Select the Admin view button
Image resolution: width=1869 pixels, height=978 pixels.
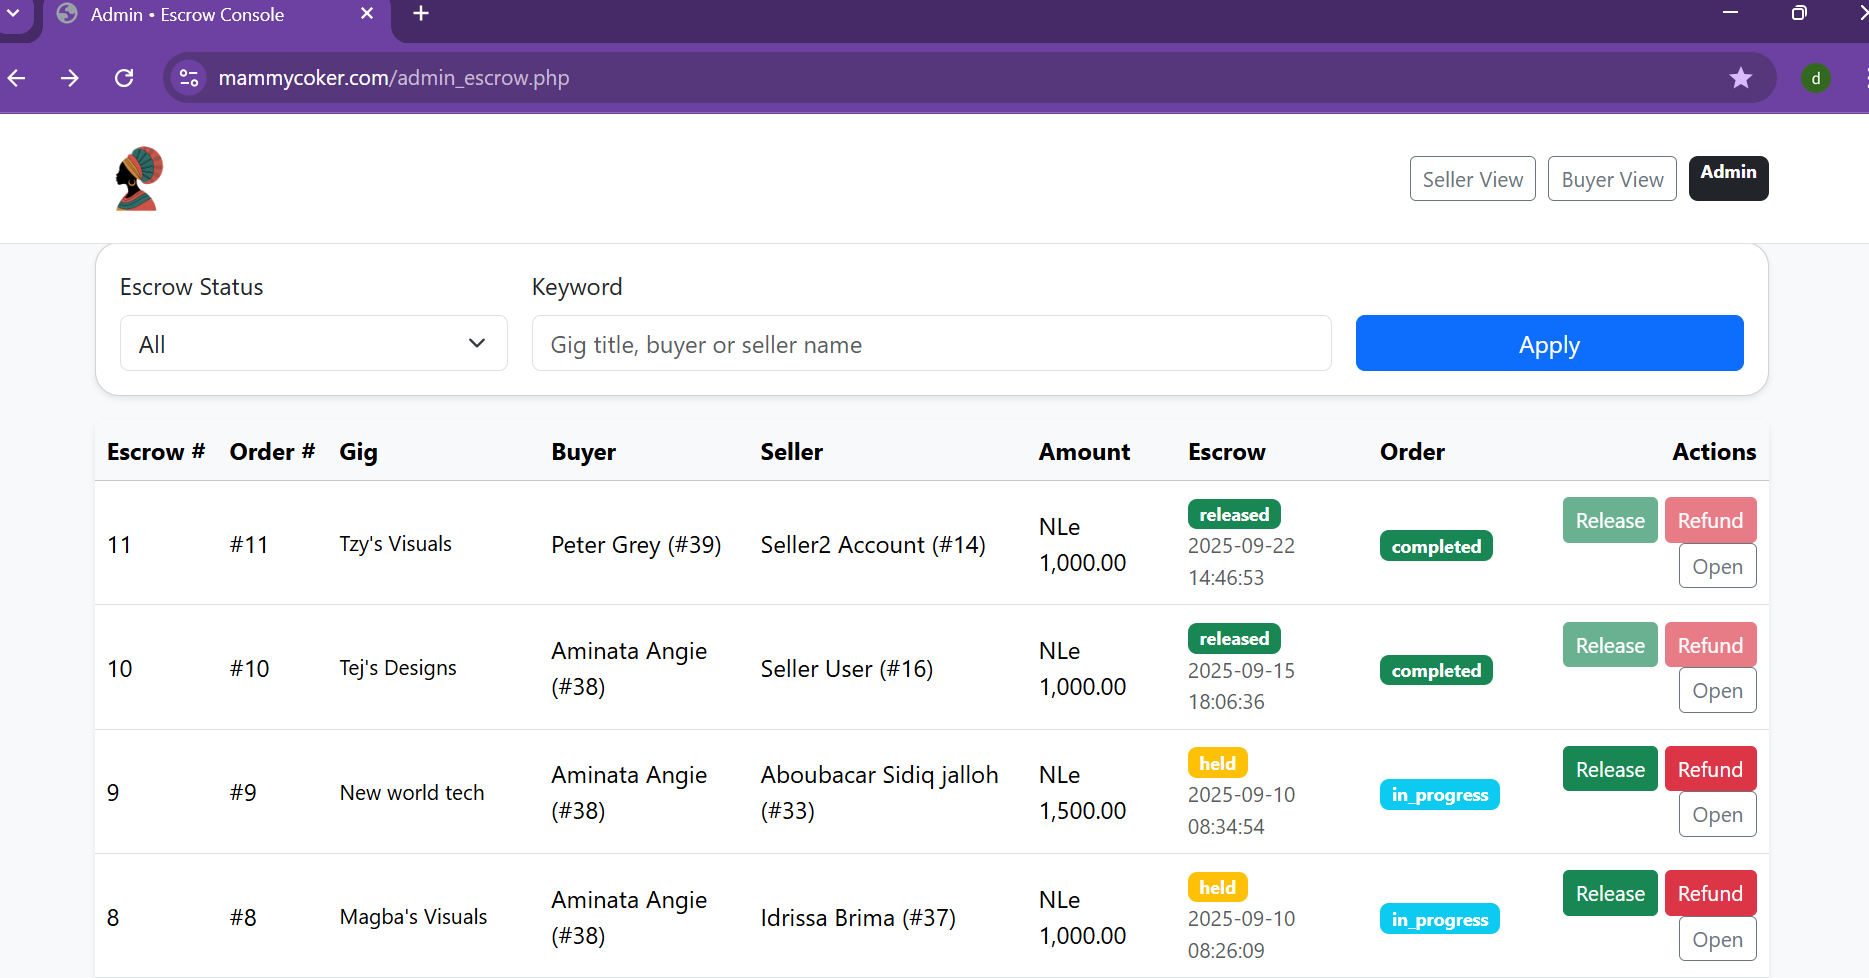coord(1728,178)
